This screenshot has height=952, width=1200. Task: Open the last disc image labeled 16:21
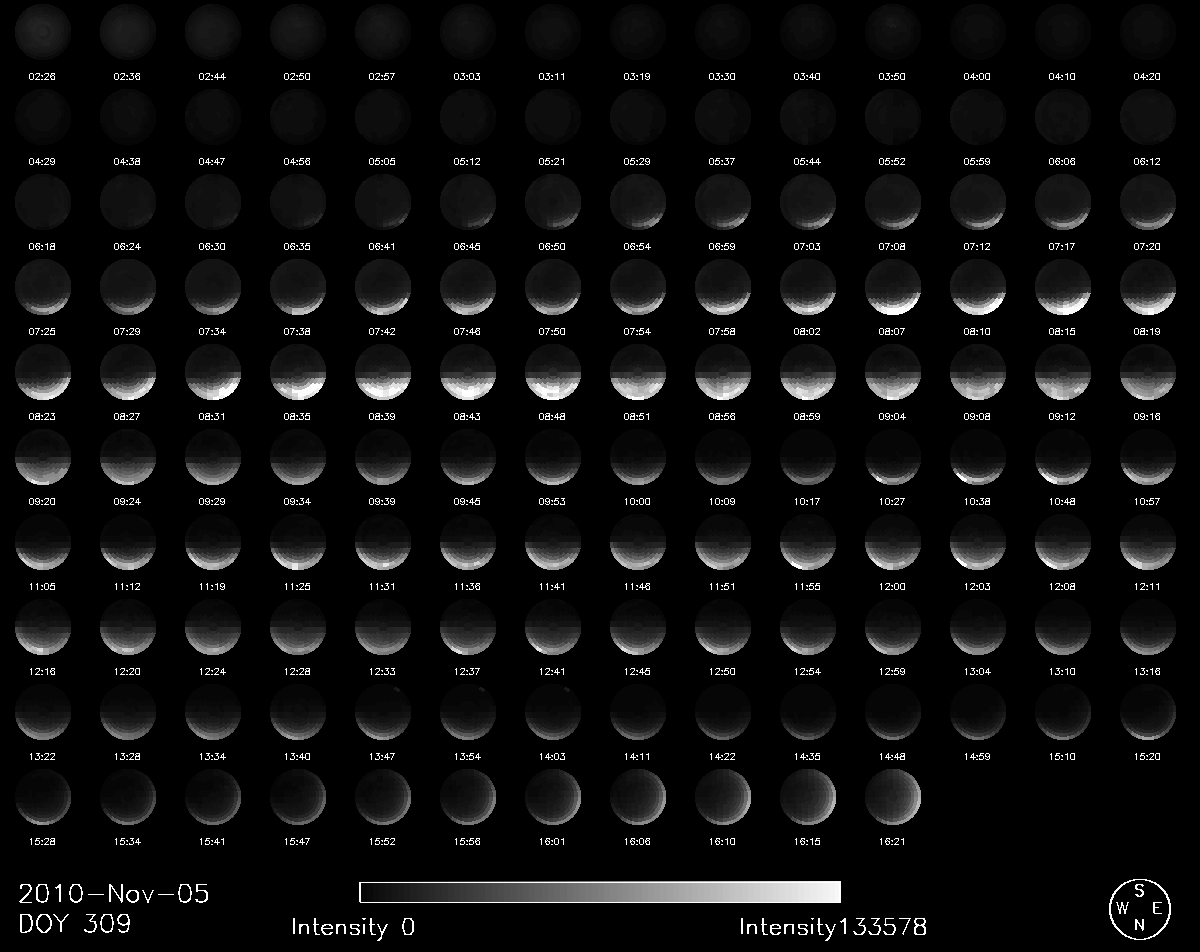click(x=893, y=796)
